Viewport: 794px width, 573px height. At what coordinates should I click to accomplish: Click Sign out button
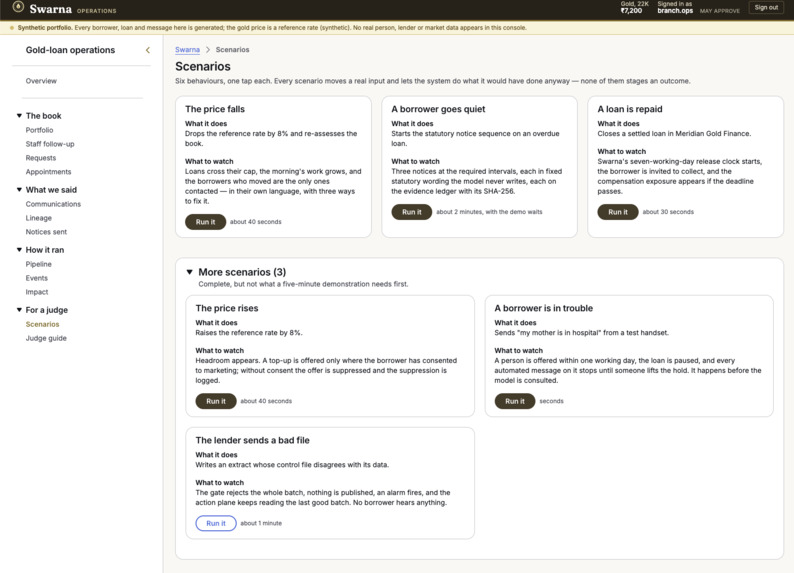click(x=766, y=8)
